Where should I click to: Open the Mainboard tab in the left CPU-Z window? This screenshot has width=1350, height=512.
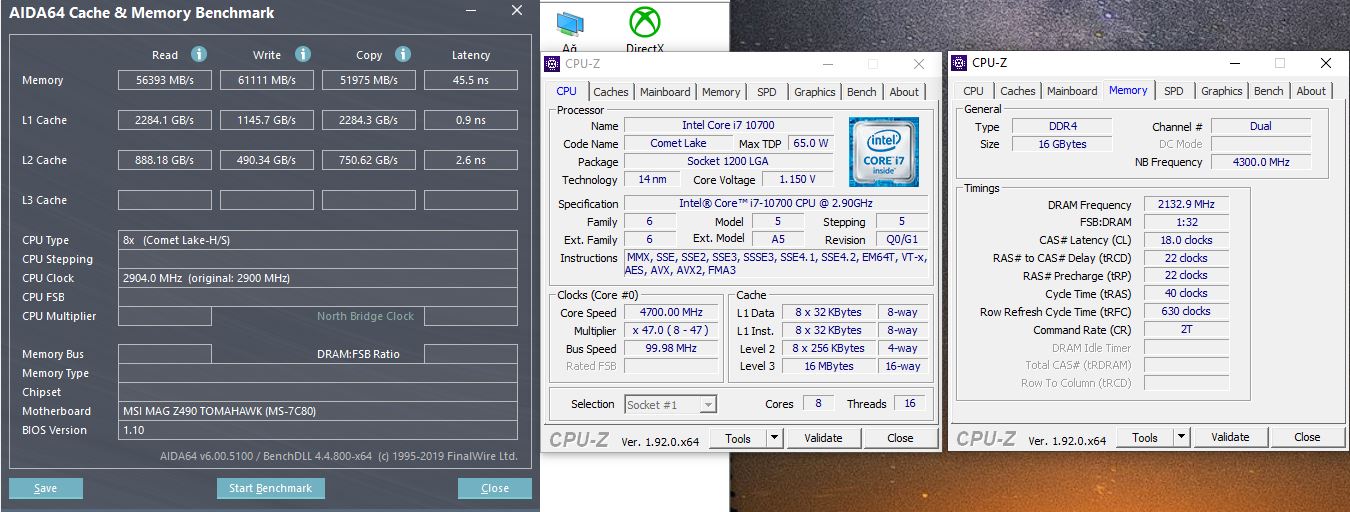665,92
